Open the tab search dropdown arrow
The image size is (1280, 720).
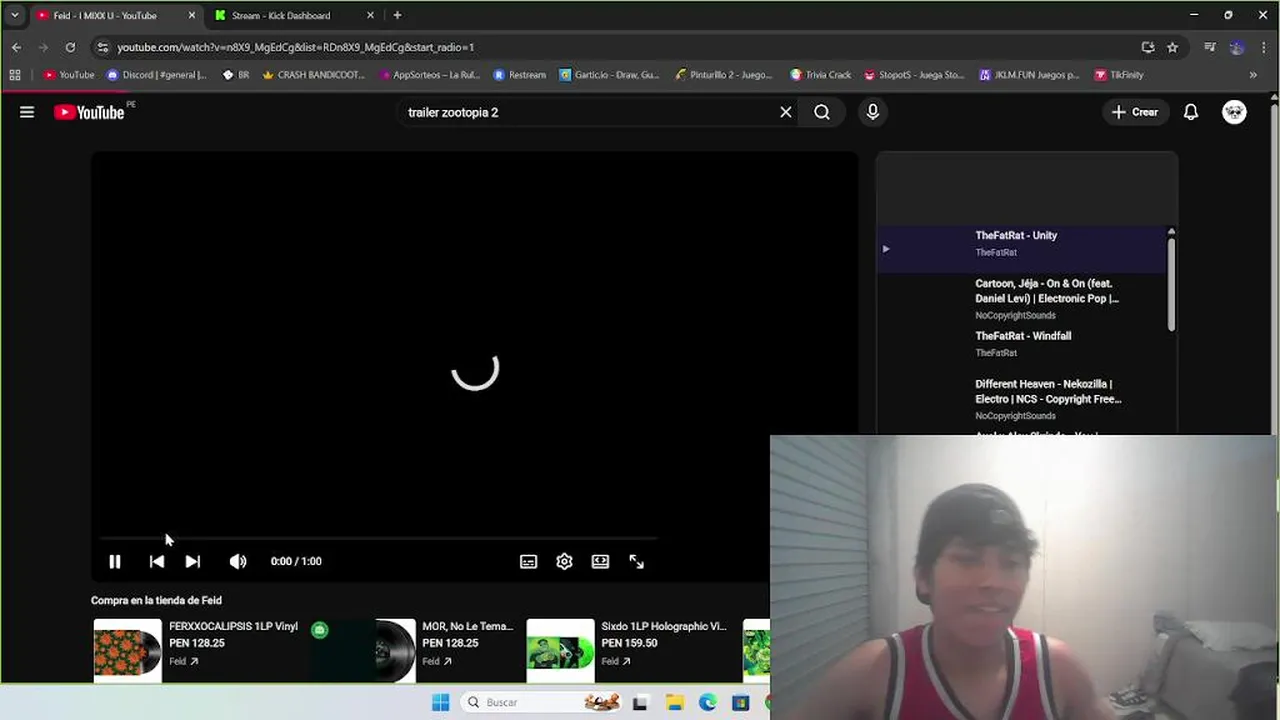(x=14, y=15)
